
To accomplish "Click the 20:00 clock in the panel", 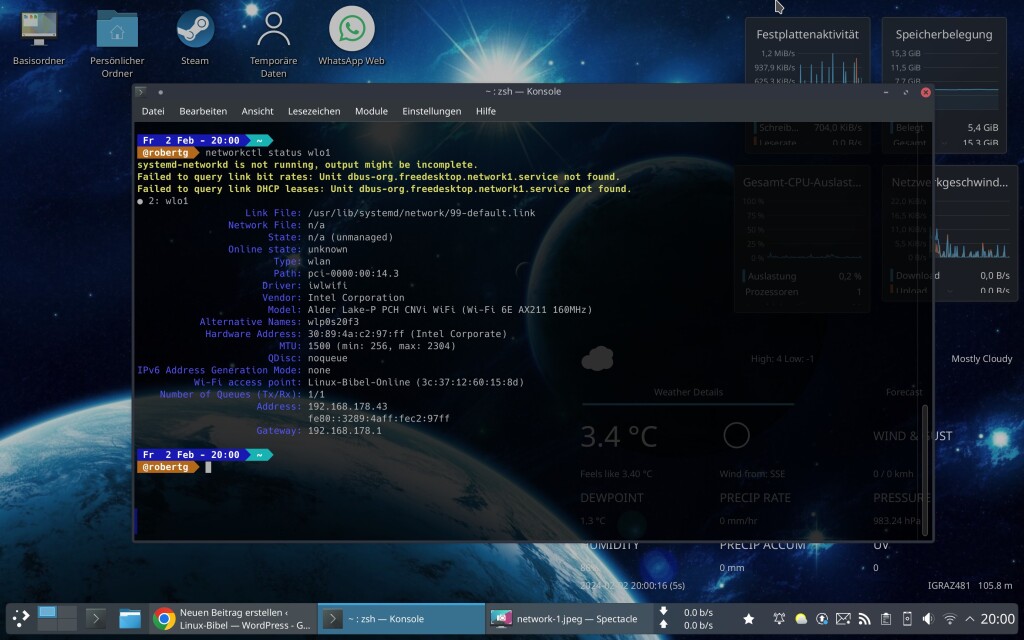I will click(997, 618).
